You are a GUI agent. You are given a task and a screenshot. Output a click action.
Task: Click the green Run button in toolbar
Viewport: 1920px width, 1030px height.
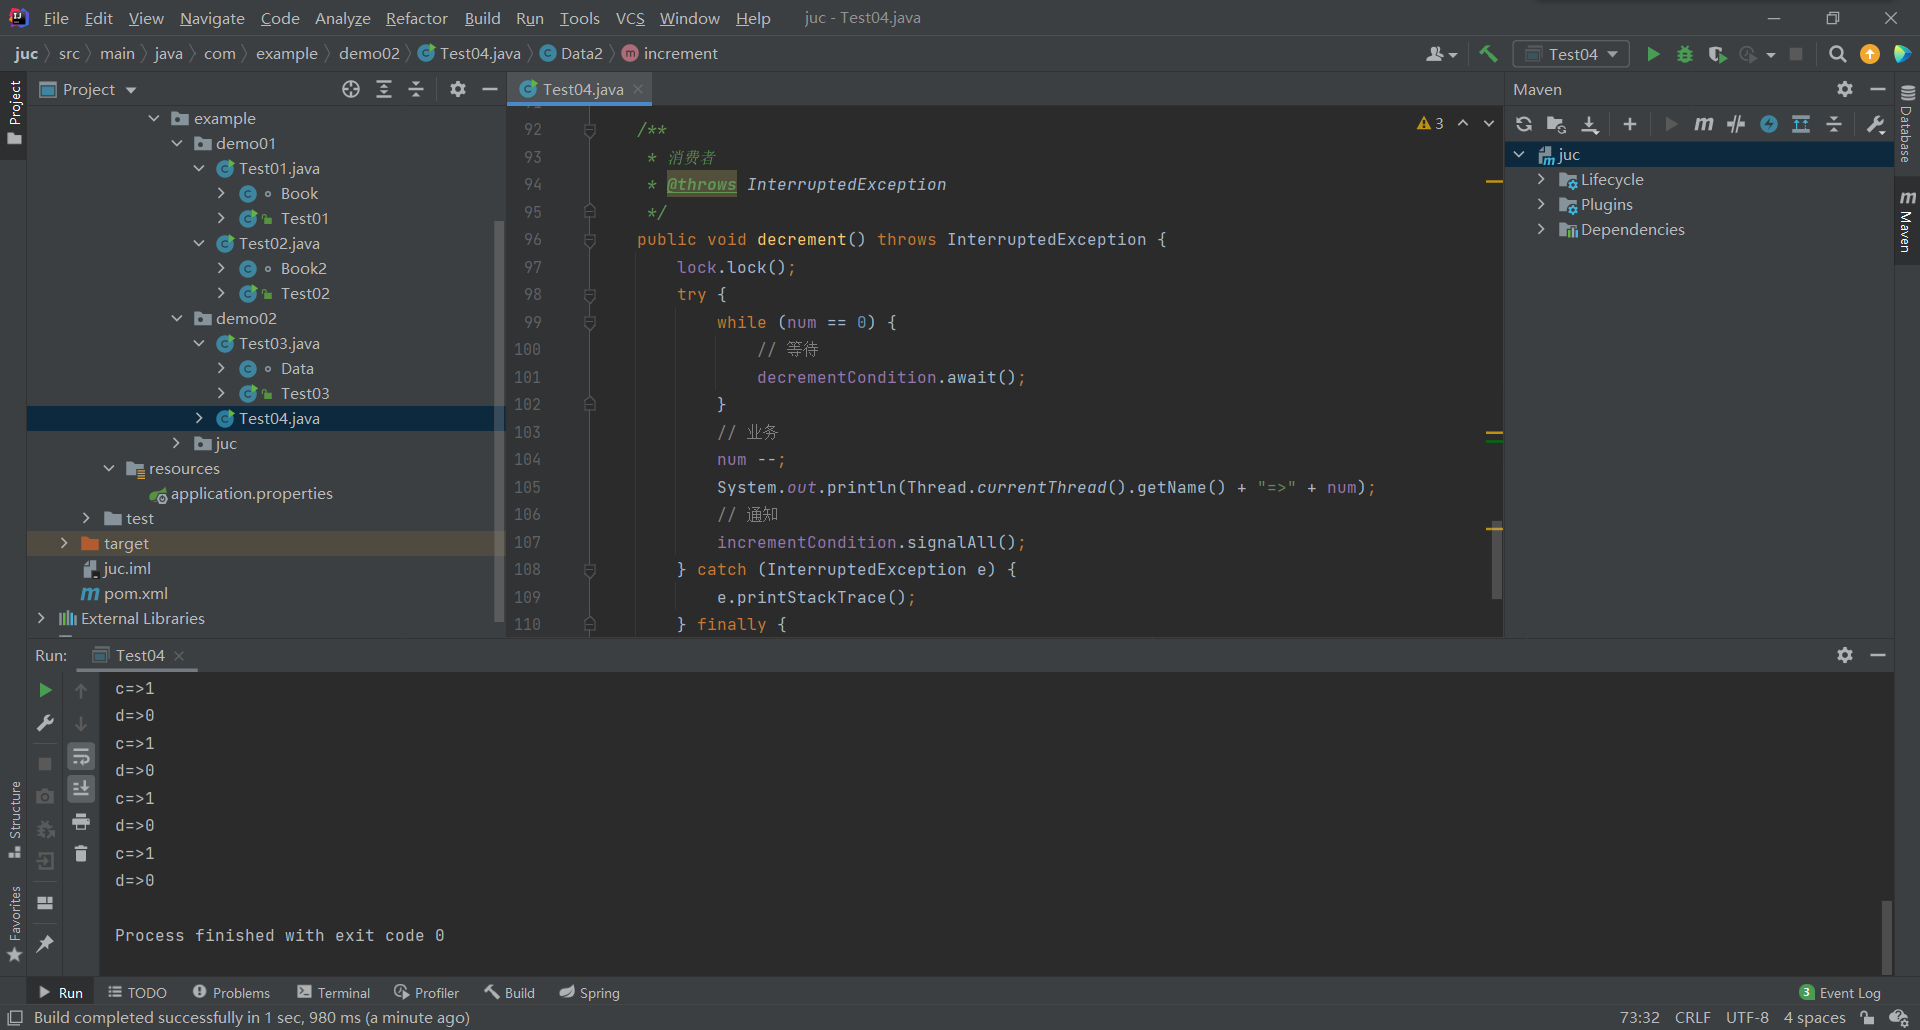[x=1653, y=54]
